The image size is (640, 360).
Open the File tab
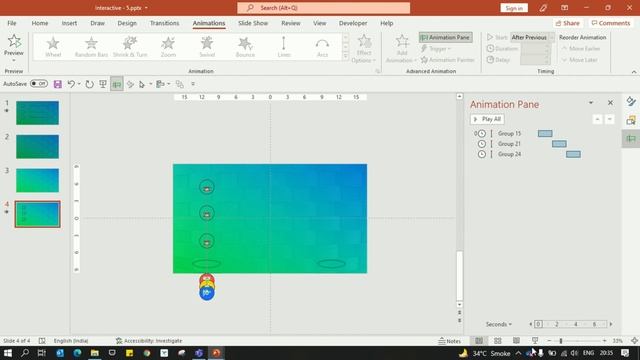coord(12,23)
